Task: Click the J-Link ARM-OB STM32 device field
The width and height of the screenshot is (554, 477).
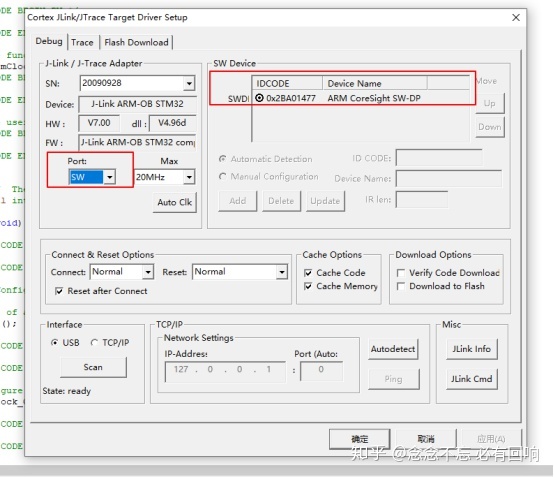Action: point(137,104)
